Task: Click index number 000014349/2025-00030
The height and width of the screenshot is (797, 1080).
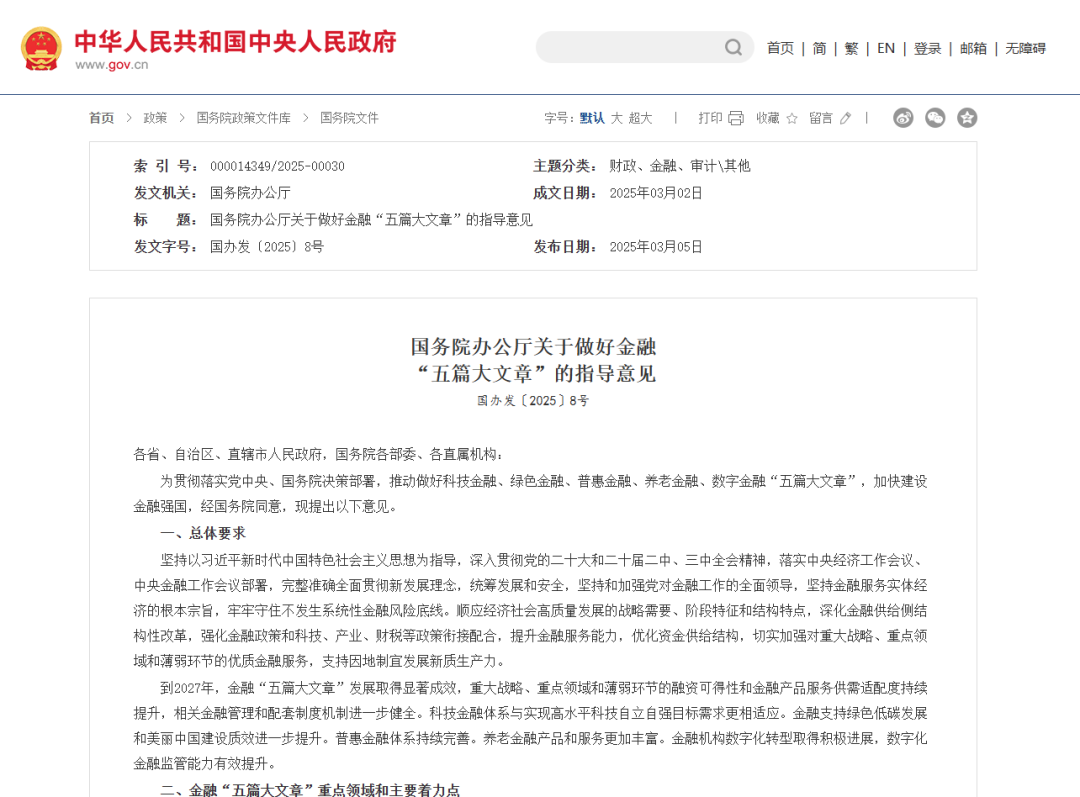Action: coord(277,166)
